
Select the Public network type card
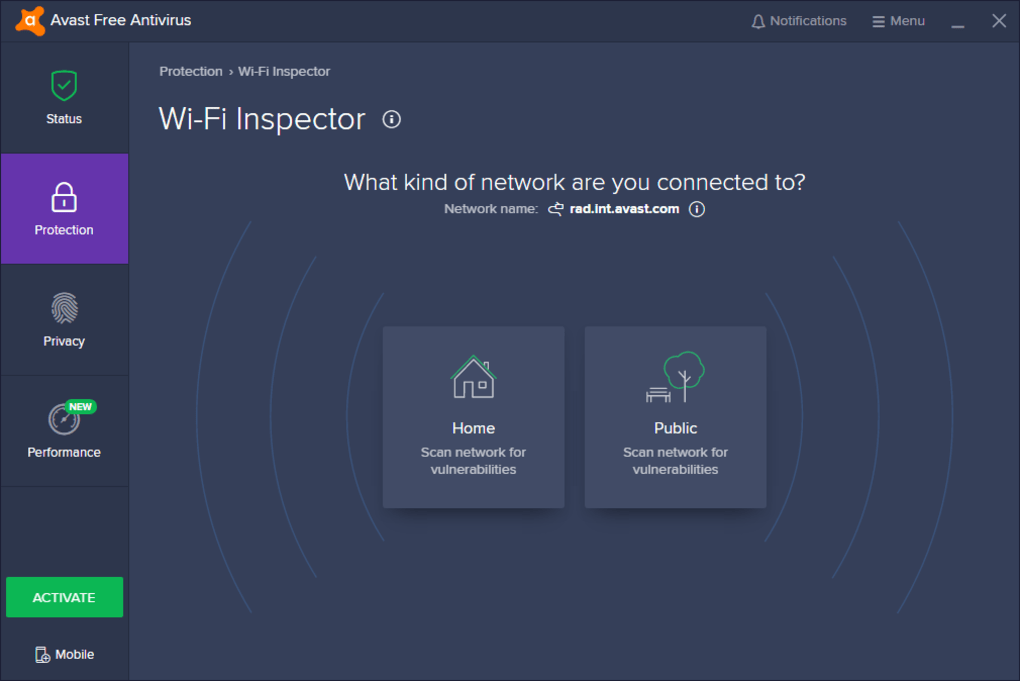coord(675,417)
